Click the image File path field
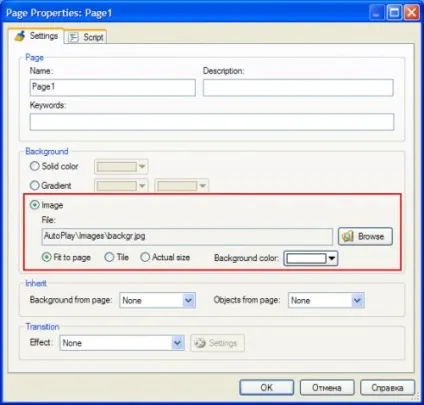The width and height of the screenshot is (424, 405). point(187,236)
